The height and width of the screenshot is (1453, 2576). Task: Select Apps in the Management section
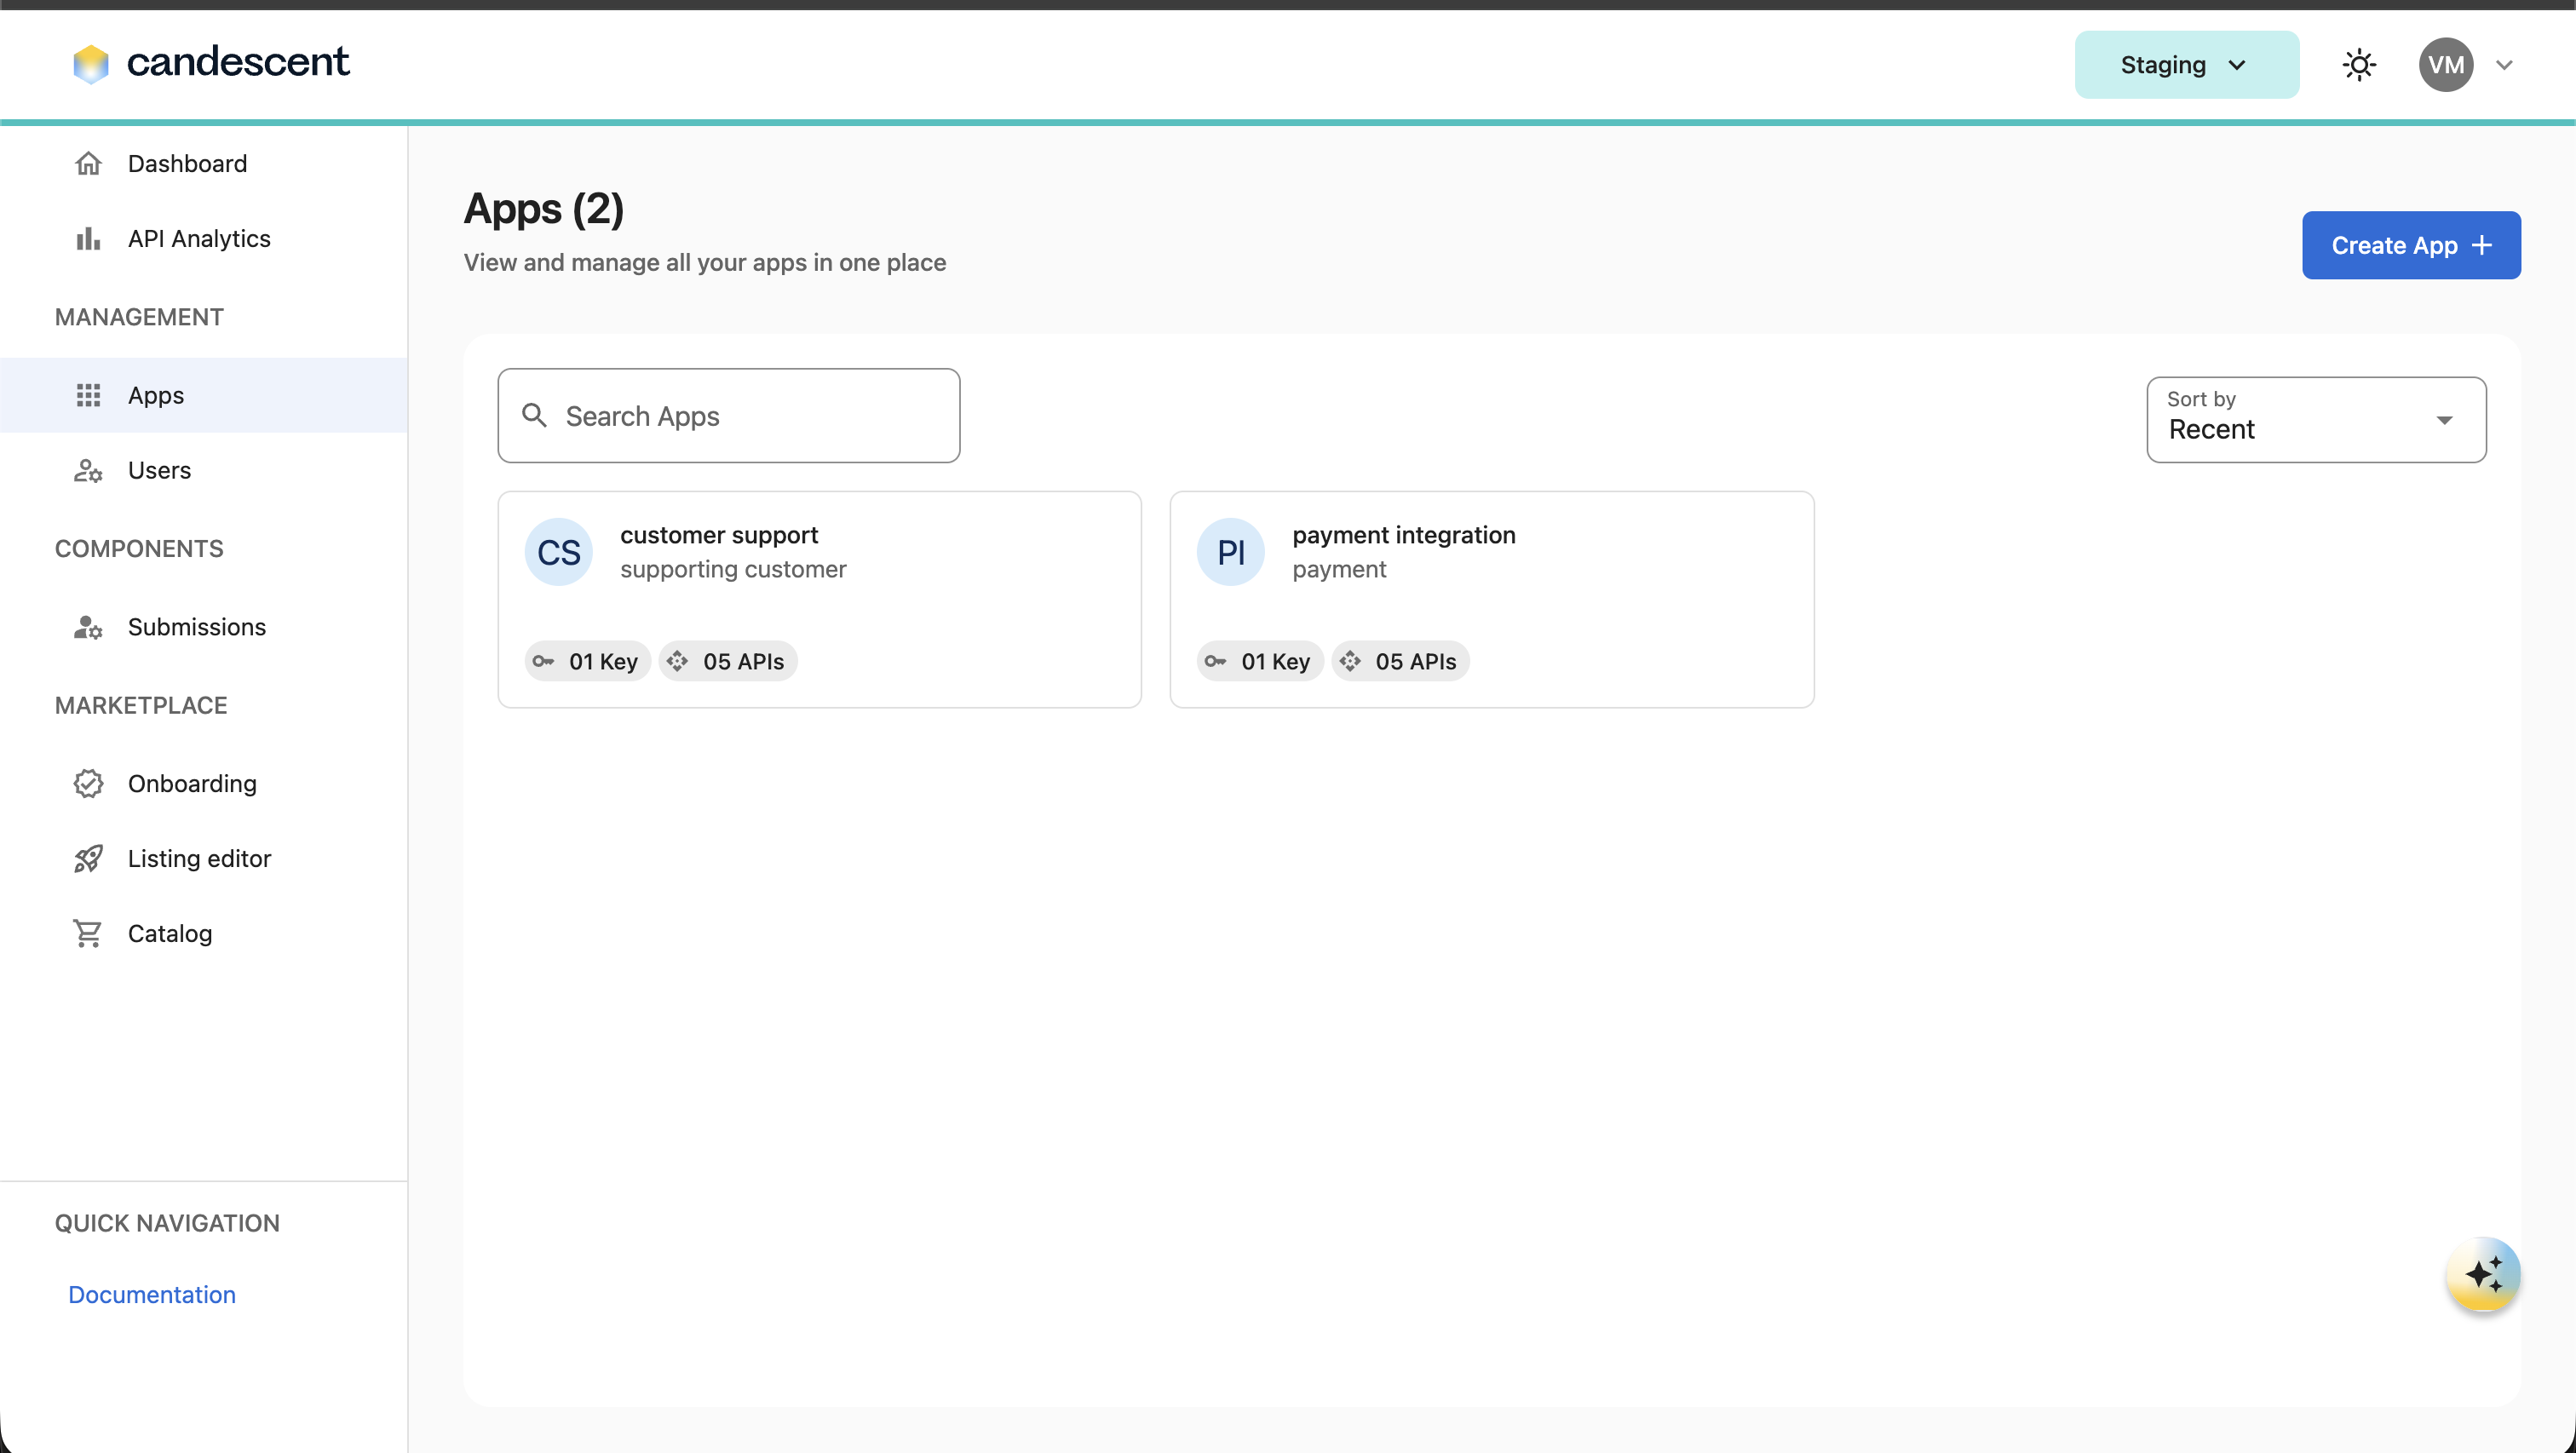pyautogui.click(x=204, y=395)
